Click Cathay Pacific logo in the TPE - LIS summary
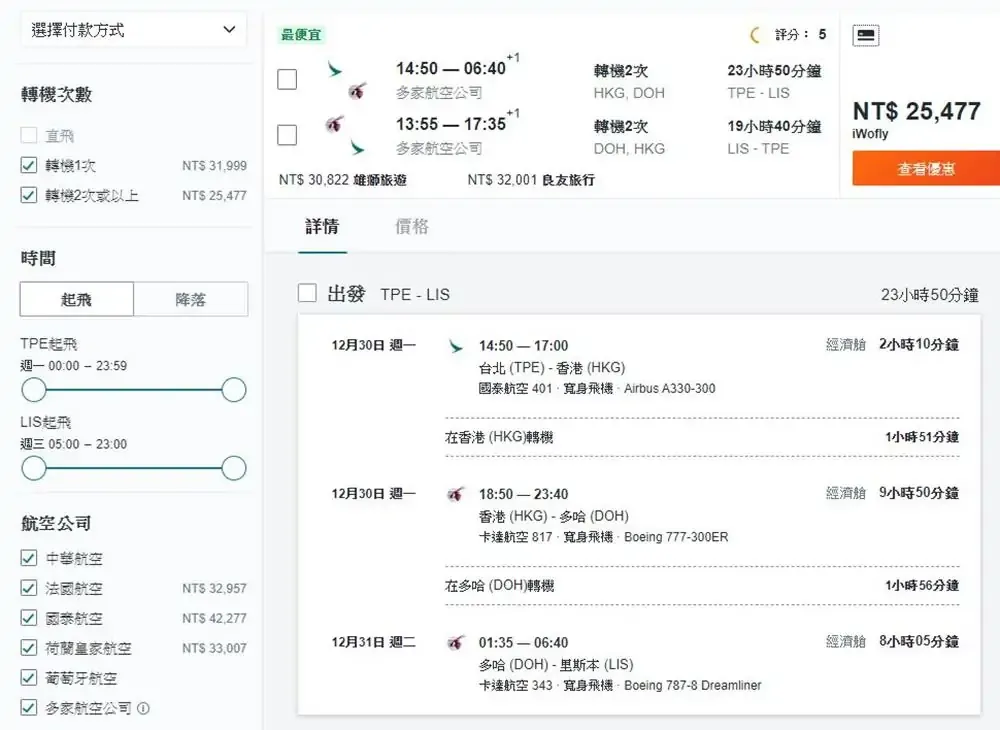This screenshot has width=1000, height=730. pos(335,70)
